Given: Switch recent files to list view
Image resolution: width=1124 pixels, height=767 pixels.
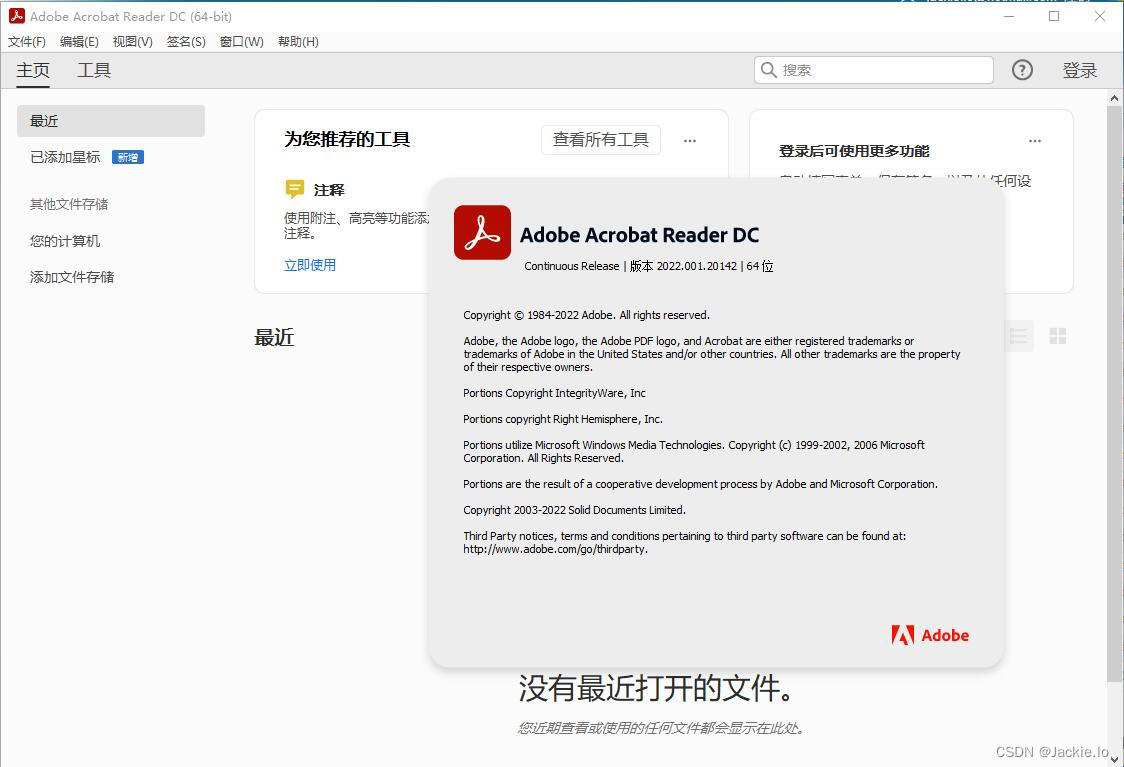Looking at the screenshot, I should coord(1018,335).
